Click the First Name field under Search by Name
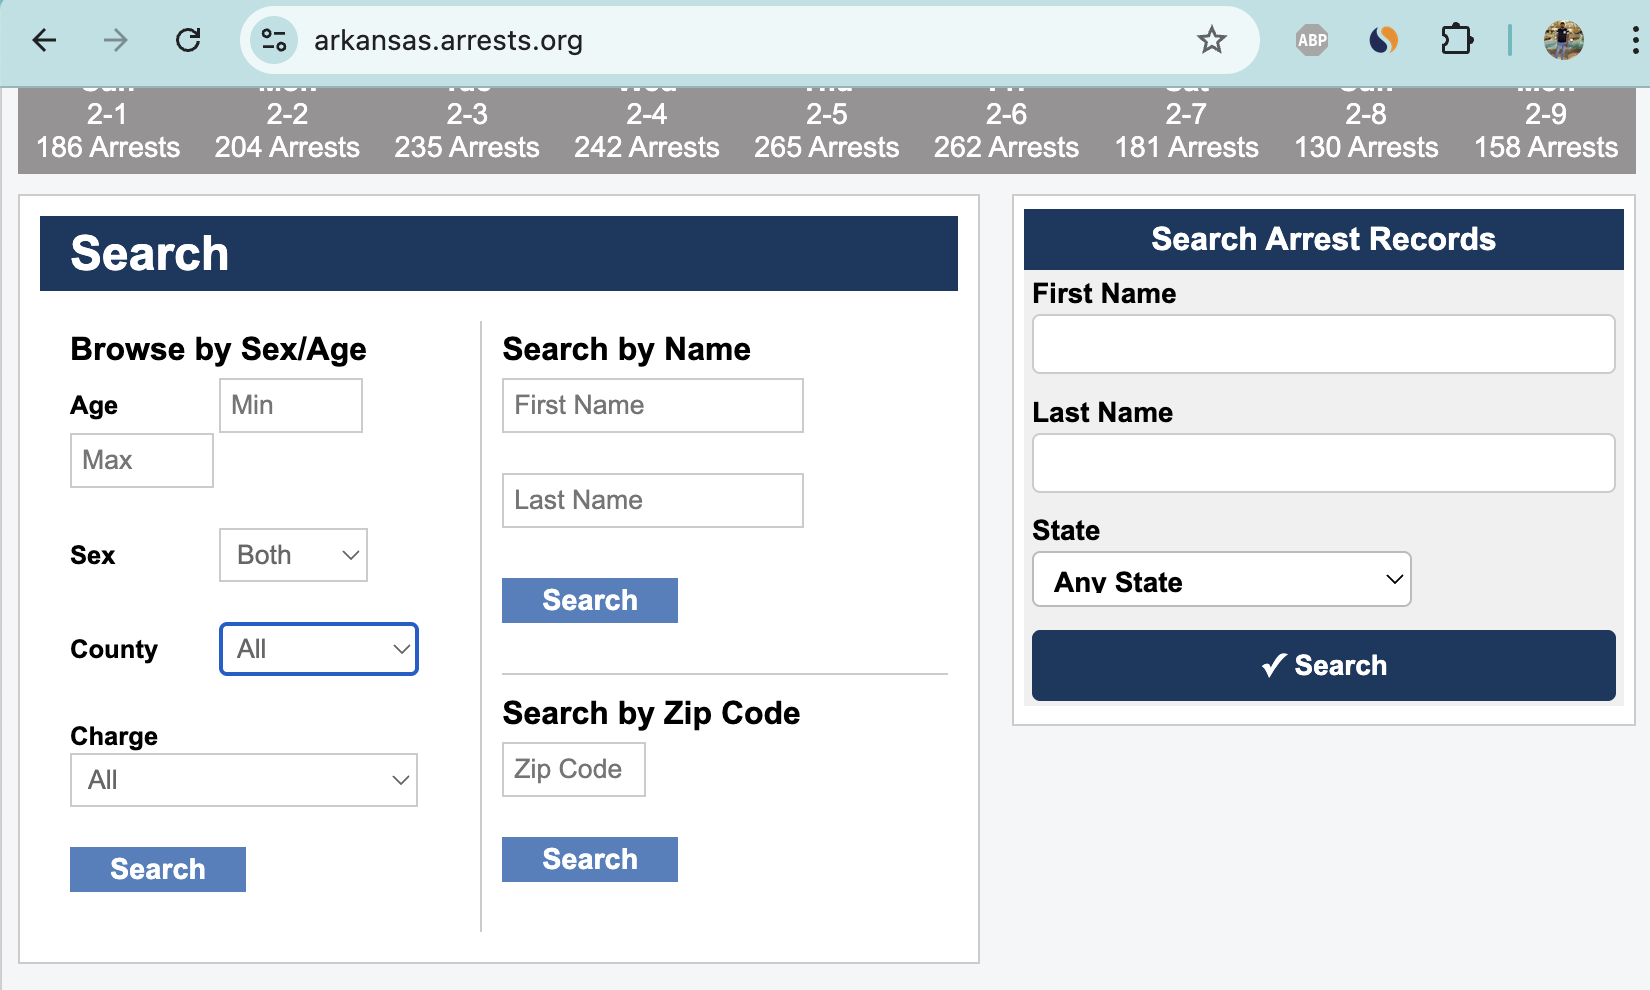This screenshot has height=990, width=1650. tap(652, 405)
